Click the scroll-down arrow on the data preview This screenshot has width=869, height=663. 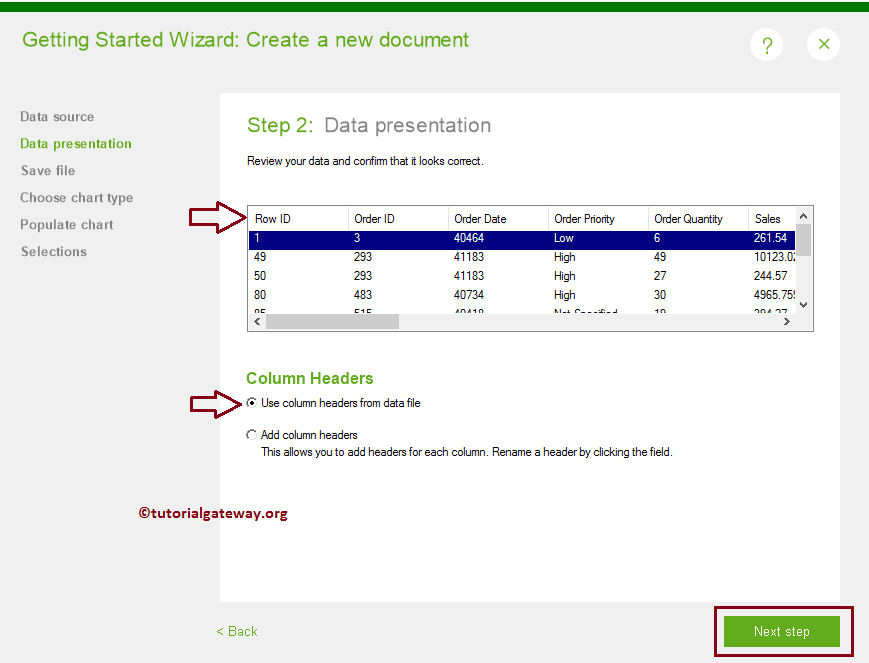point(802,305)
